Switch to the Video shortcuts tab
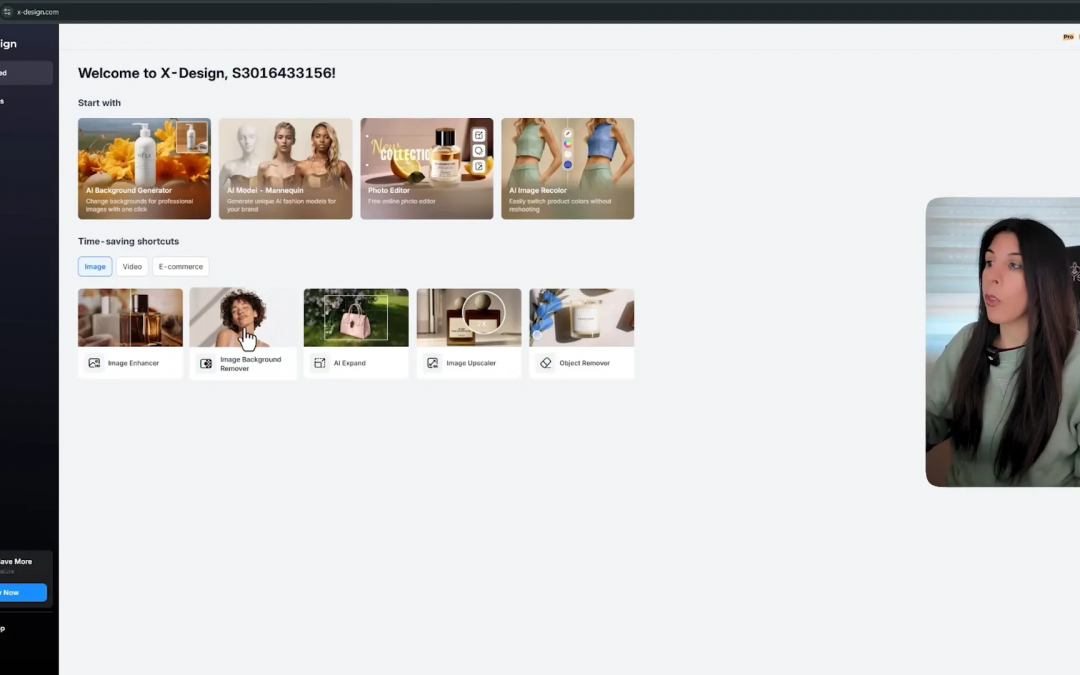 (132, 267)
